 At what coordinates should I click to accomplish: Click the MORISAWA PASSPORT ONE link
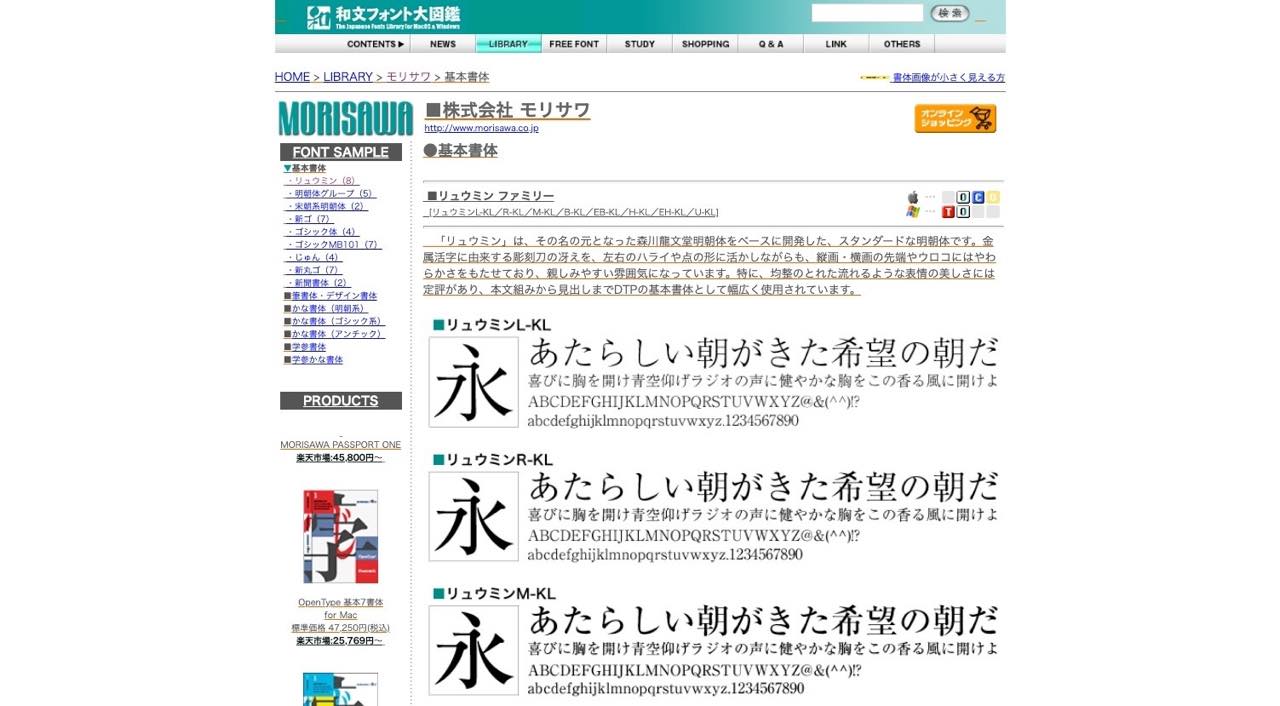[340, 445]
